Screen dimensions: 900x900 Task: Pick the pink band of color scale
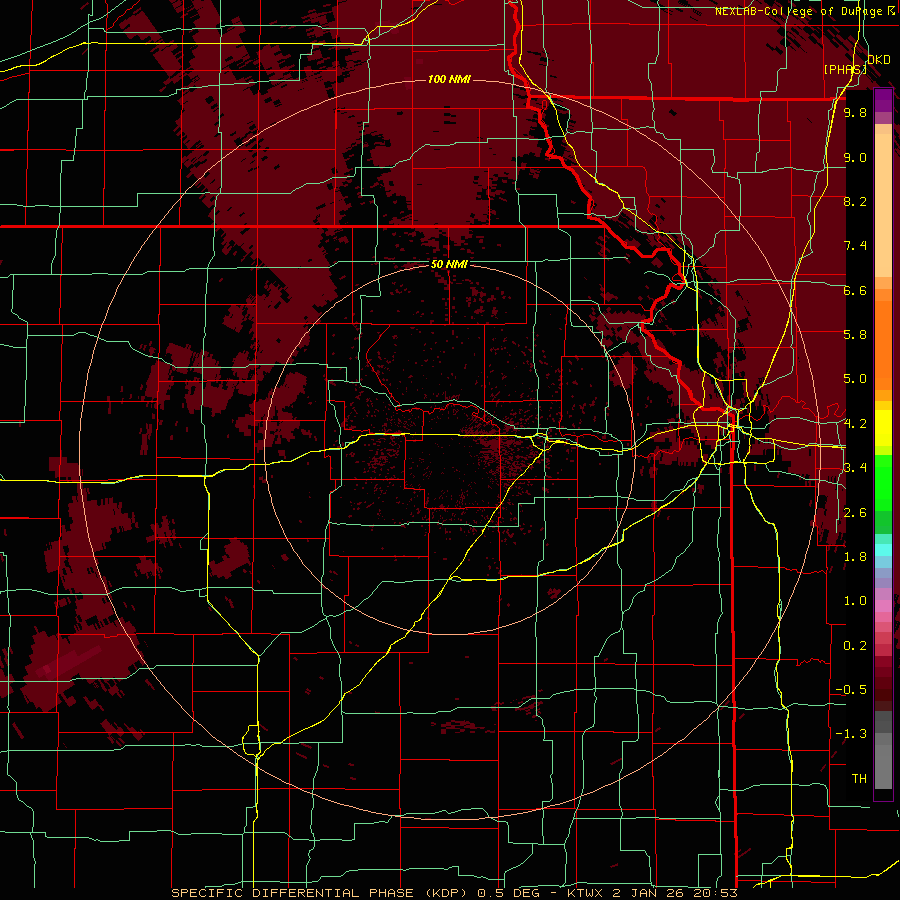pyautogui.click(x=883, y=606)
